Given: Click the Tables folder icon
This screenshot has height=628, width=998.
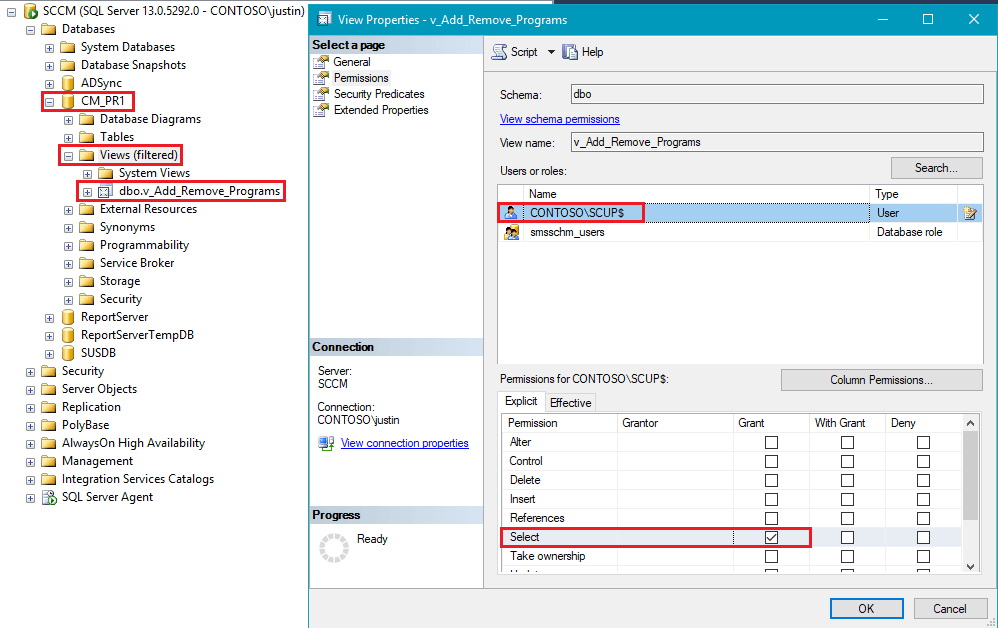Looking at the screenshot, I should 87,137.
